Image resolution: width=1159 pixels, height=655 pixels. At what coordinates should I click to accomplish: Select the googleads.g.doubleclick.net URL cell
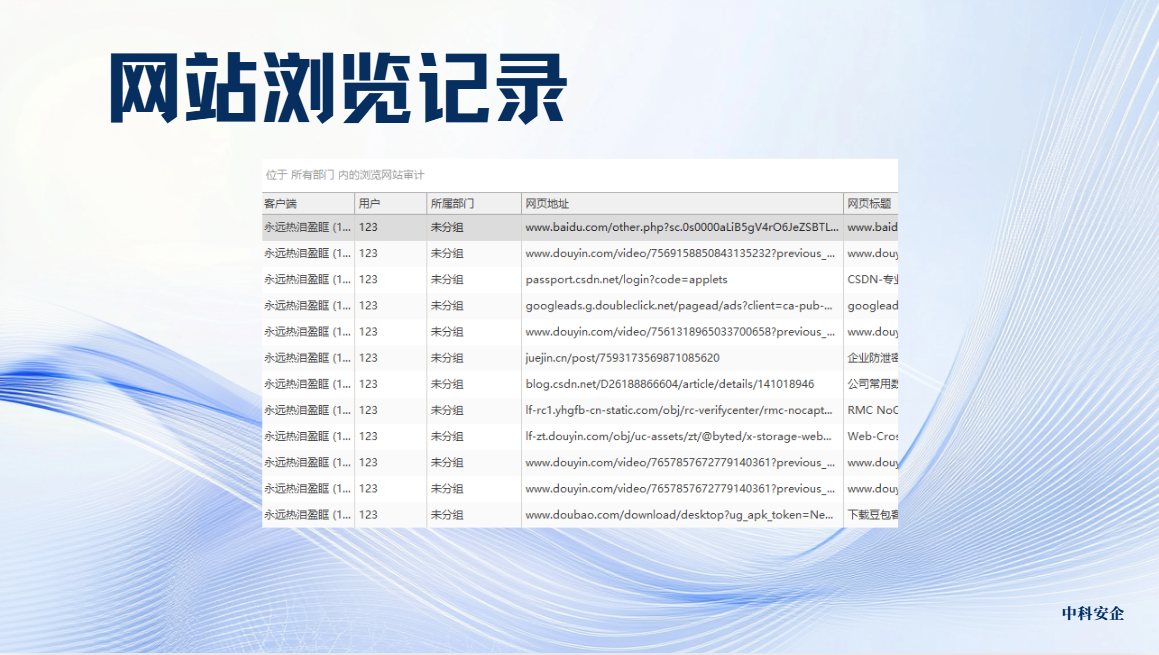[x=682, y=305]
